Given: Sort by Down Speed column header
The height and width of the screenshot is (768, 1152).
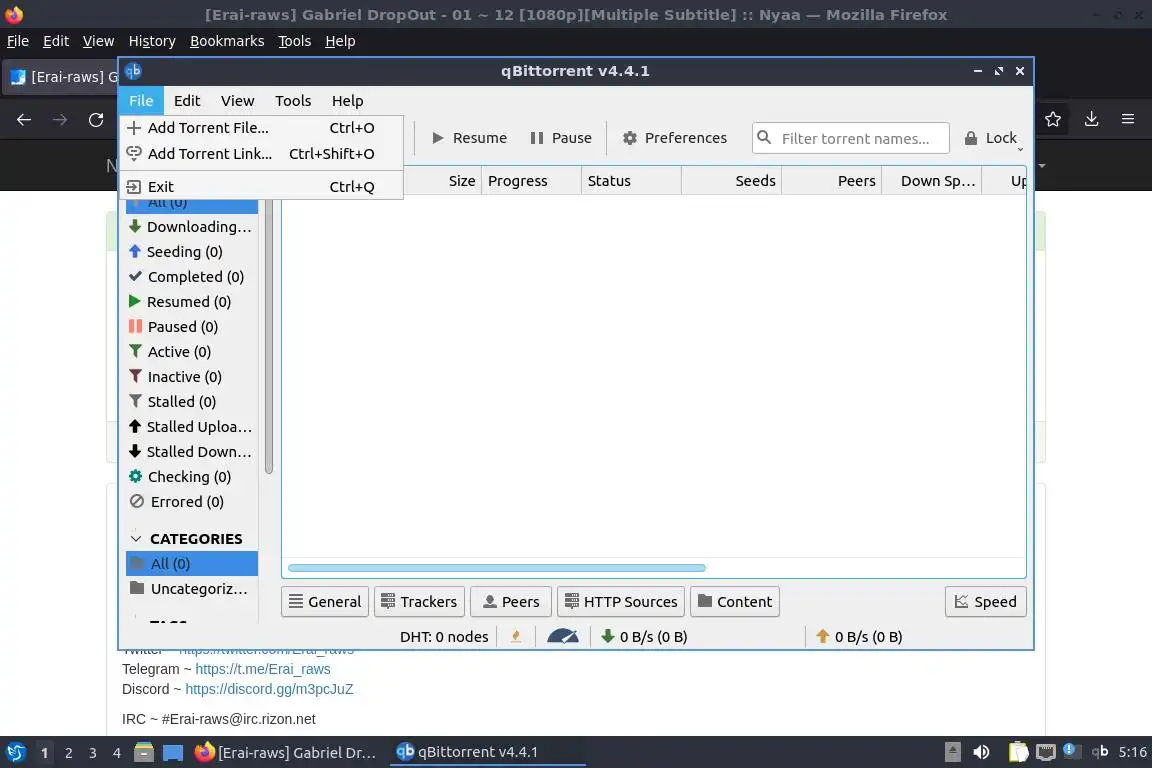Looking at the screenshot, I should pos(932,181).
